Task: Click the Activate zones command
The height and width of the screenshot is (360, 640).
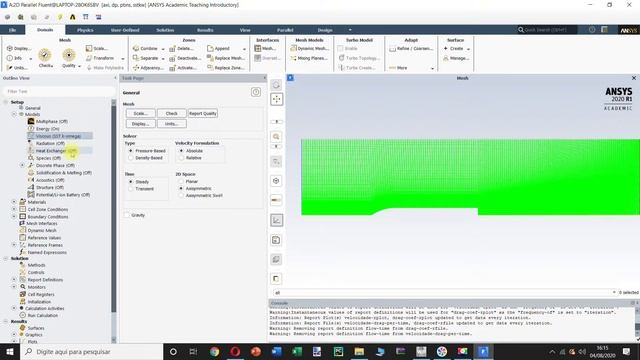Action: 183,68
